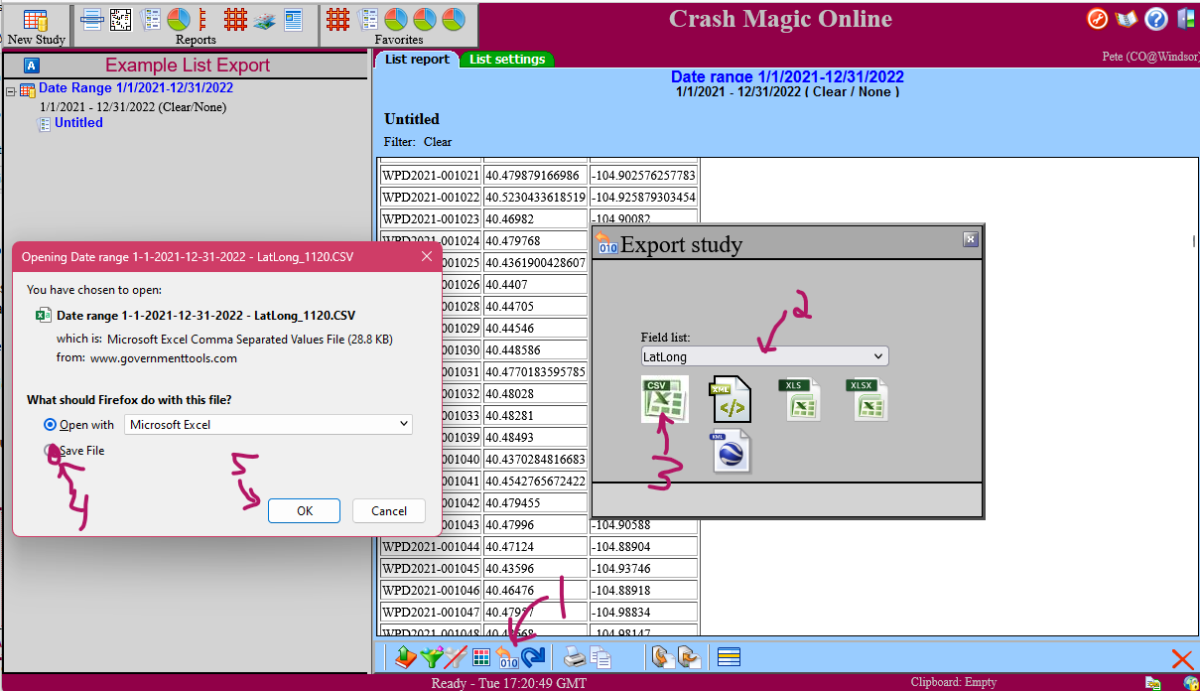Click Cancel in the download dialog

tap(388, 510)
